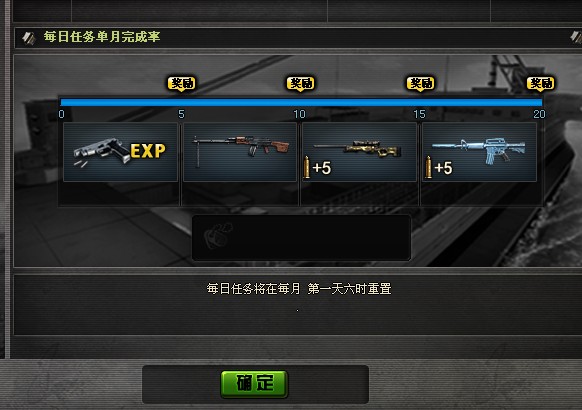Click the 奖励 badge above mark 20
Screen dimensions: 582x410
541,83
